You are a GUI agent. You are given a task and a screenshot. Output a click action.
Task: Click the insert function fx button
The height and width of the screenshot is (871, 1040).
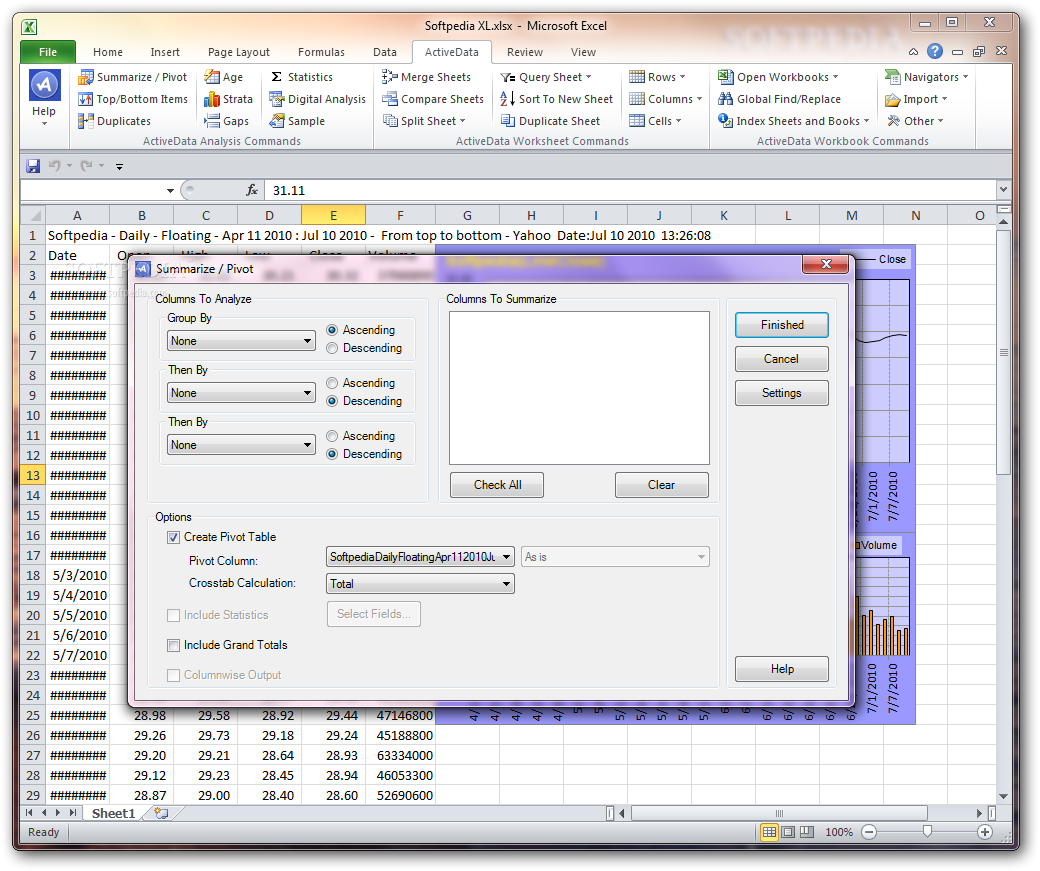coord(251,190)
